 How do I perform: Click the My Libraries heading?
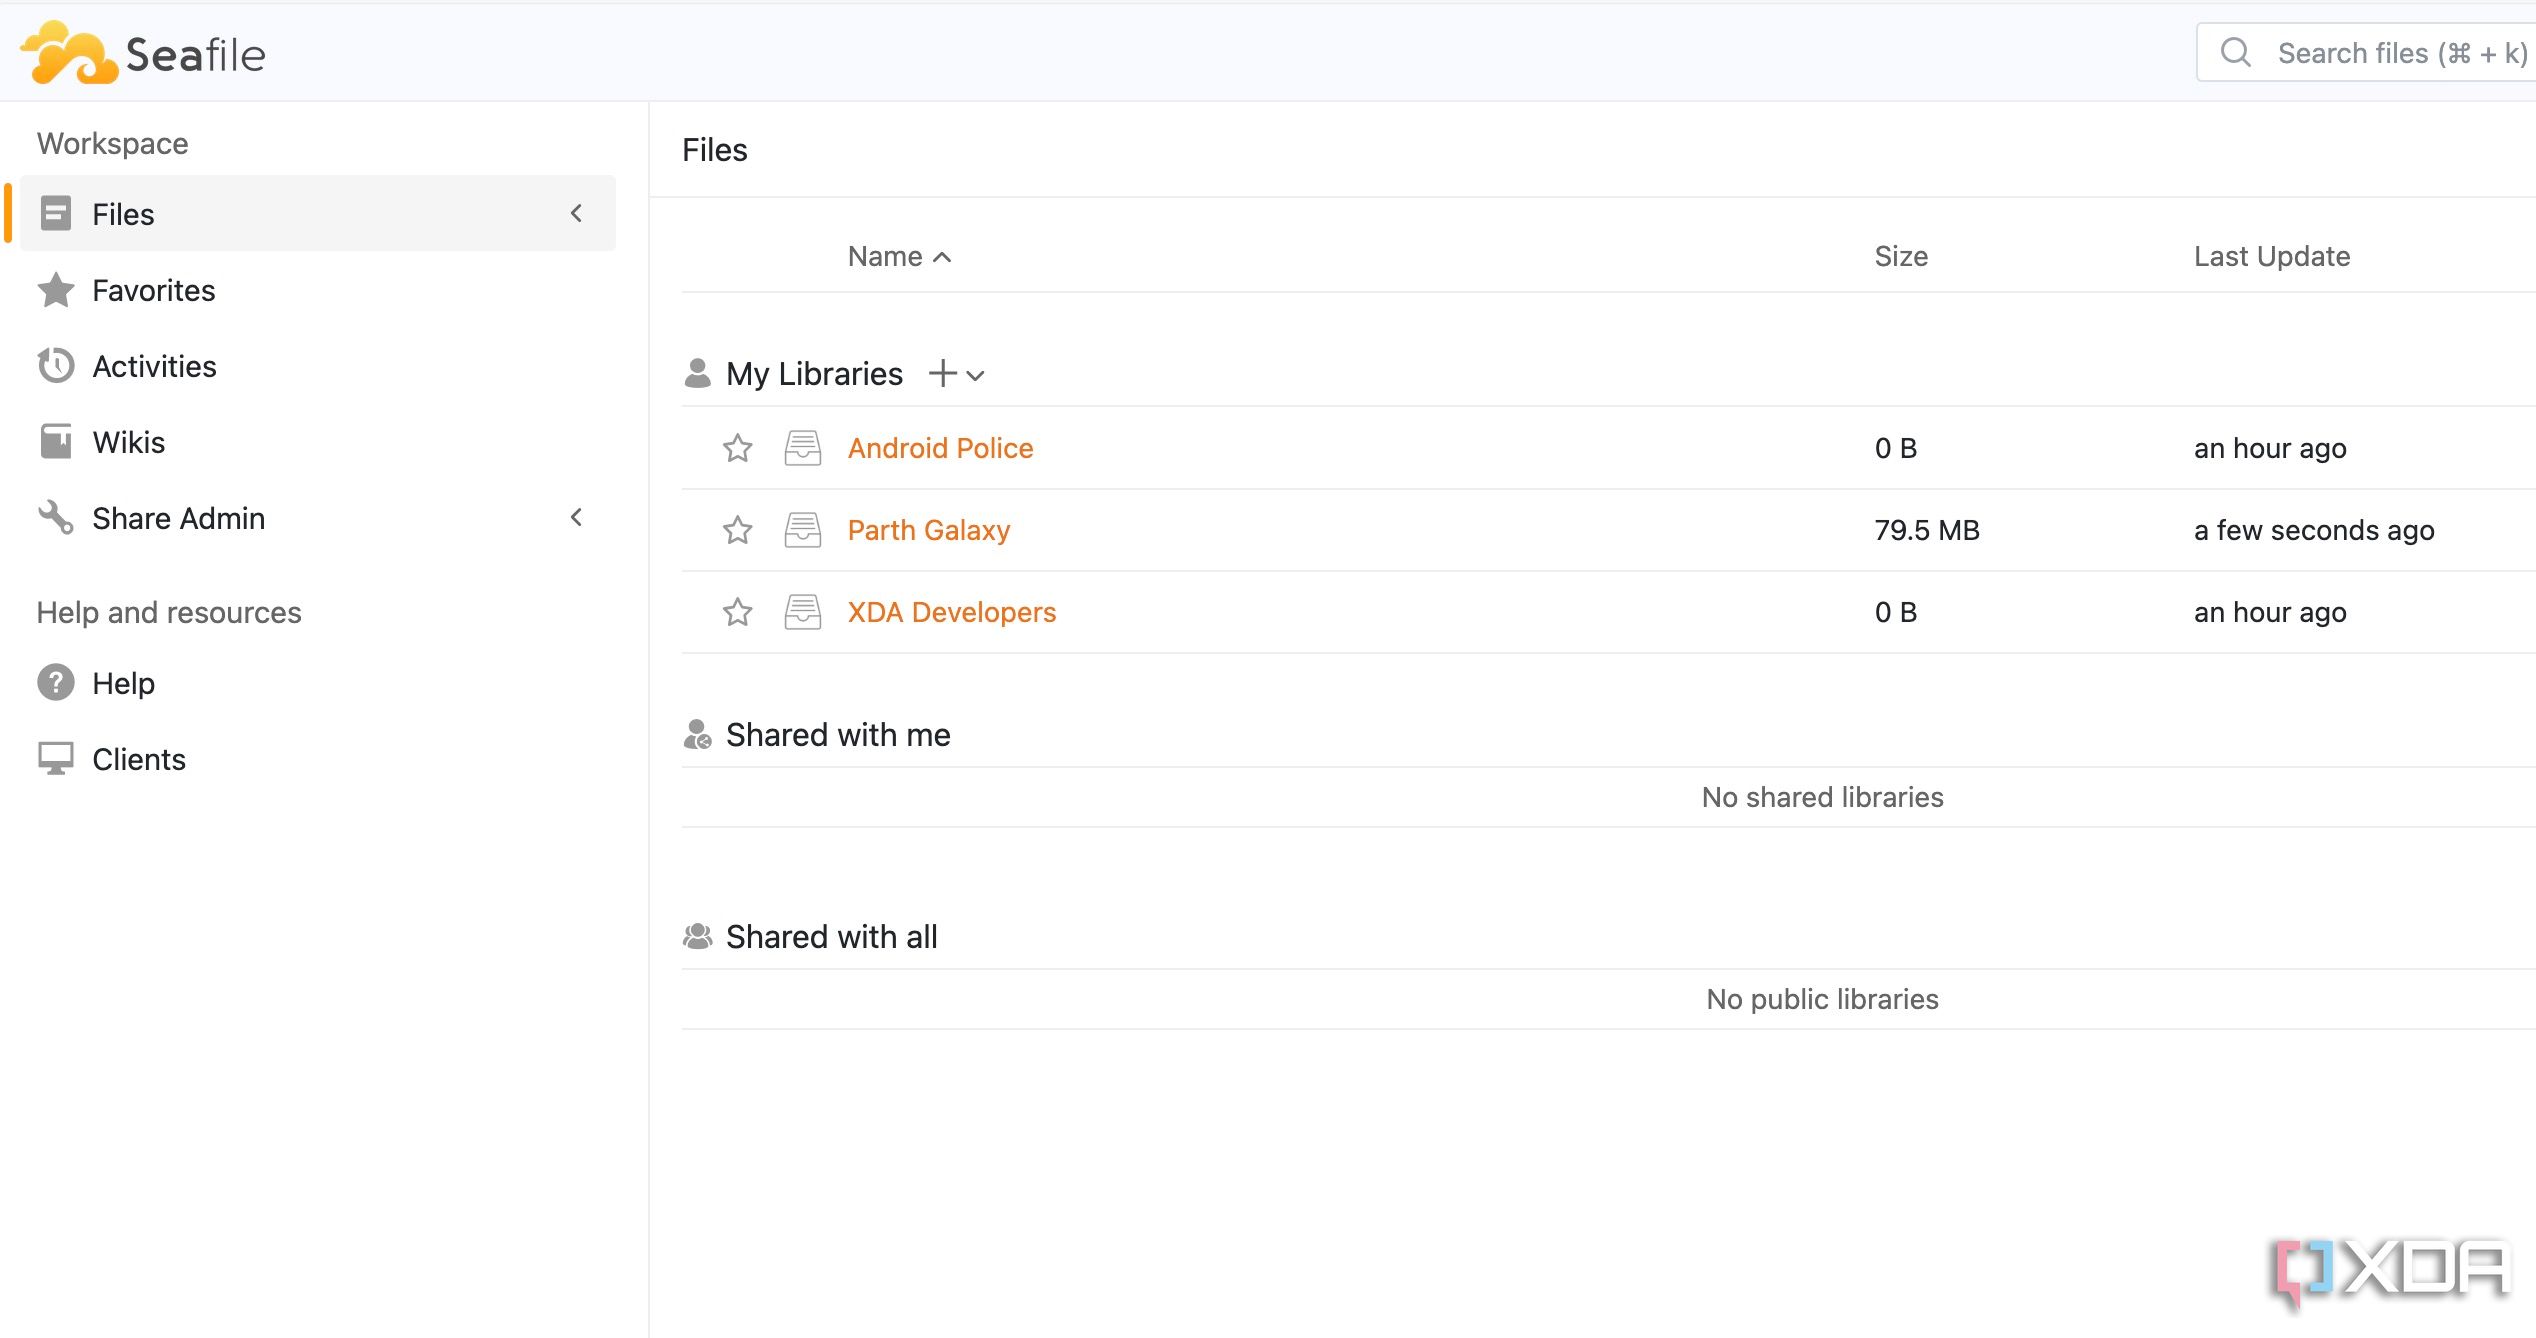(814, 374)
